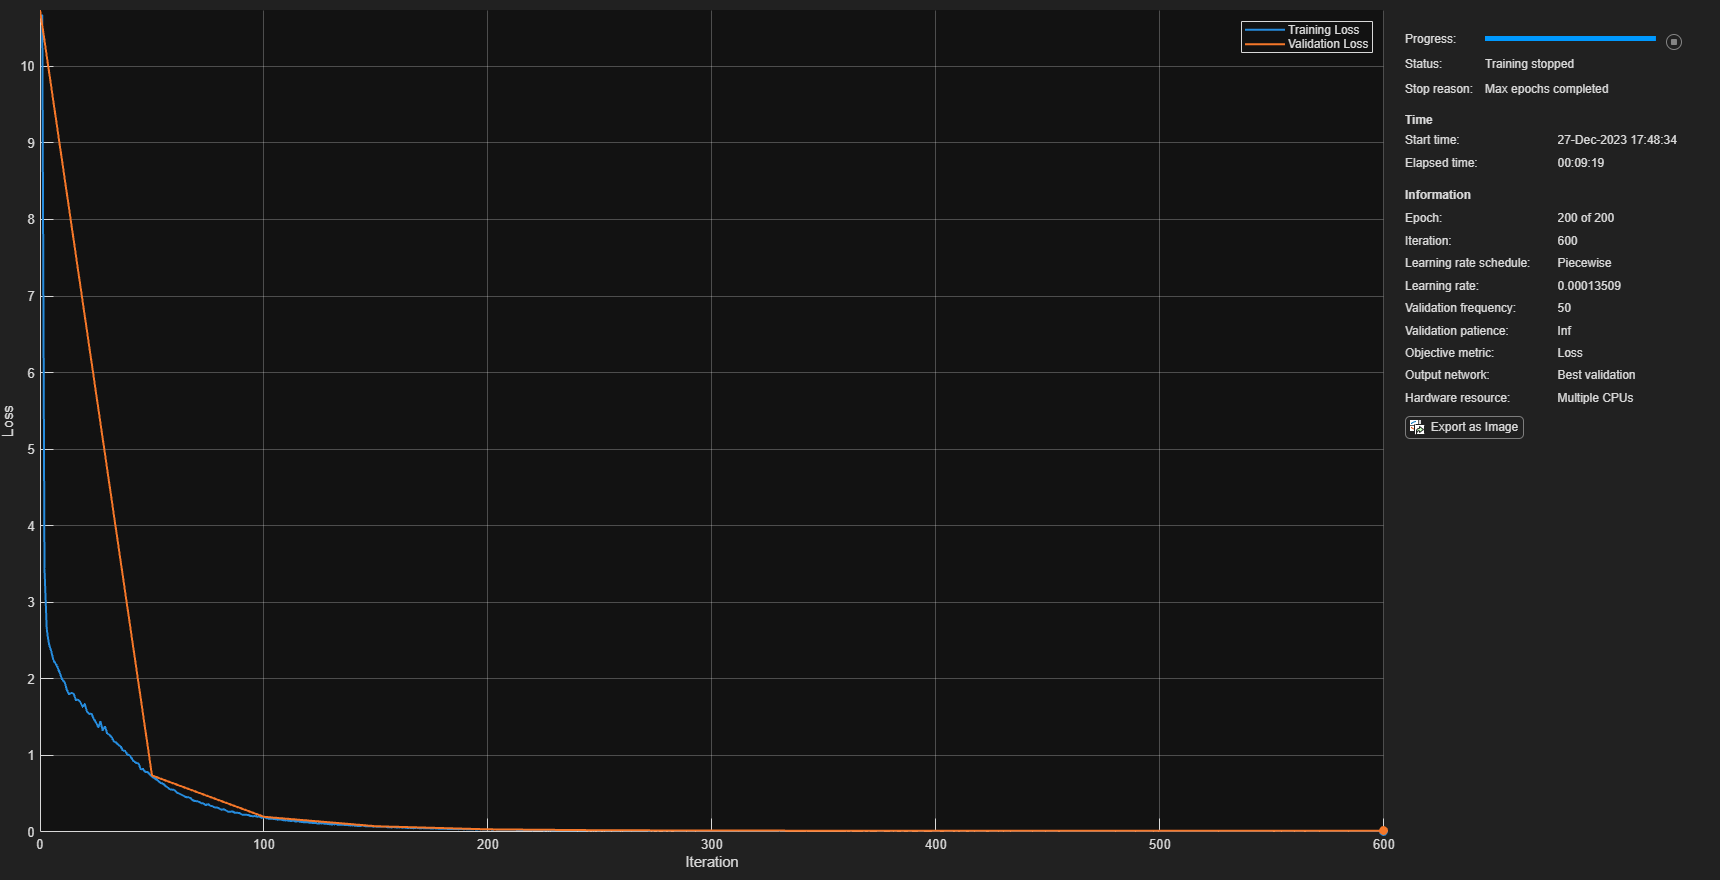1720x880 pixels.
Task: Click the stop training icon beside the progress bar
Action: tap(1673, 42)
